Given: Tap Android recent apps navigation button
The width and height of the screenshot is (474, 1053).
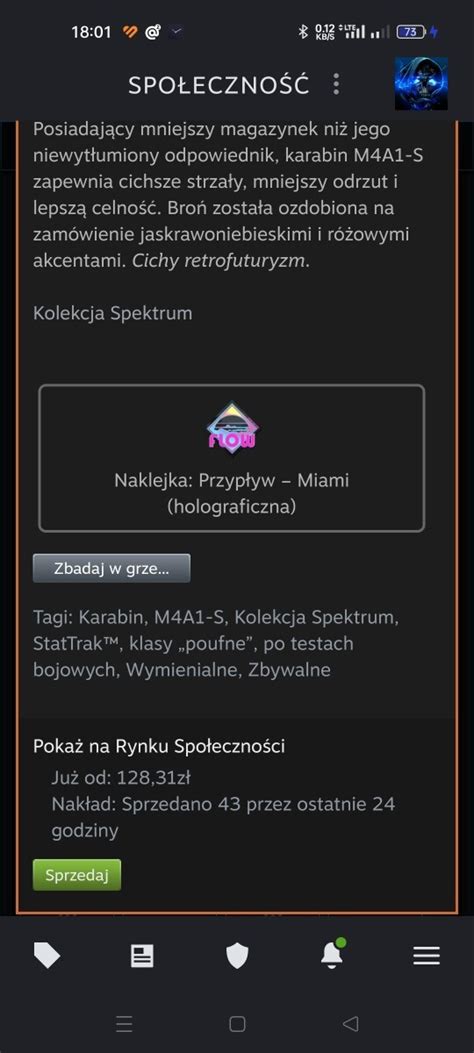Looking at the screenshot, I should pyautogui.click(x=124, y=1023).
